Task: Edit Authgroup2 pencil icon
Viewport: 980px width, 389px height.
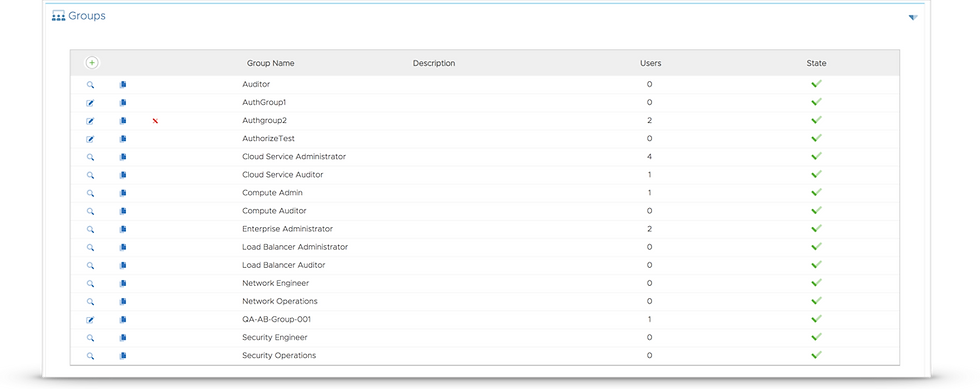Action: pos(90,121)
